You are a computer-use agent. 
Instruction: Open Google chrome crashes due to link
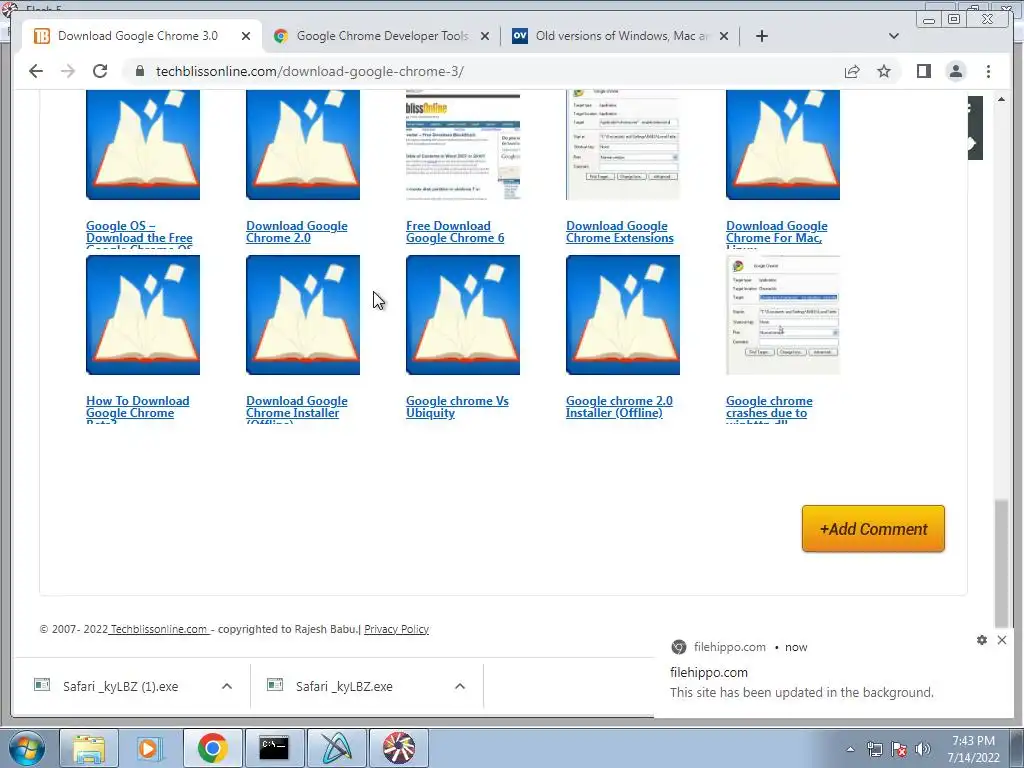pyautogui.click(x=769, y=408)
